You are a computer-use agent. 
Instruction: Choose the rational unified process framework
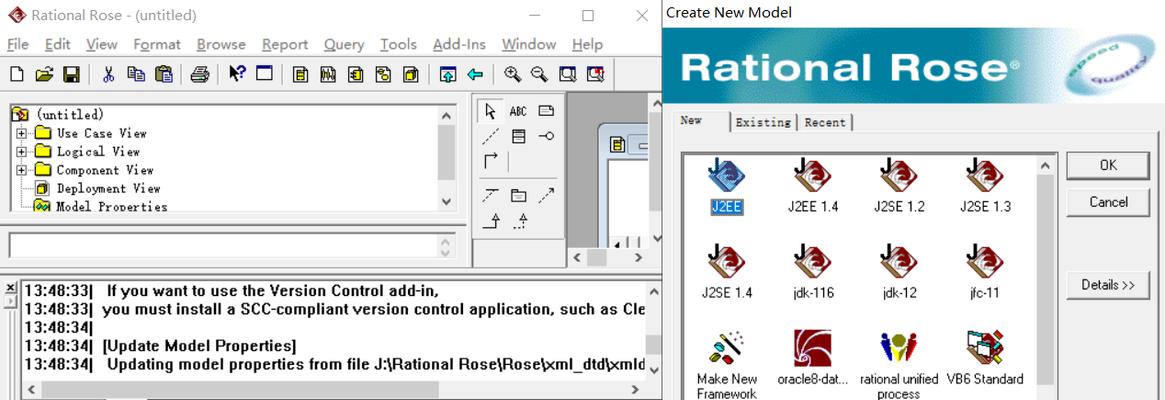point(899,364)
